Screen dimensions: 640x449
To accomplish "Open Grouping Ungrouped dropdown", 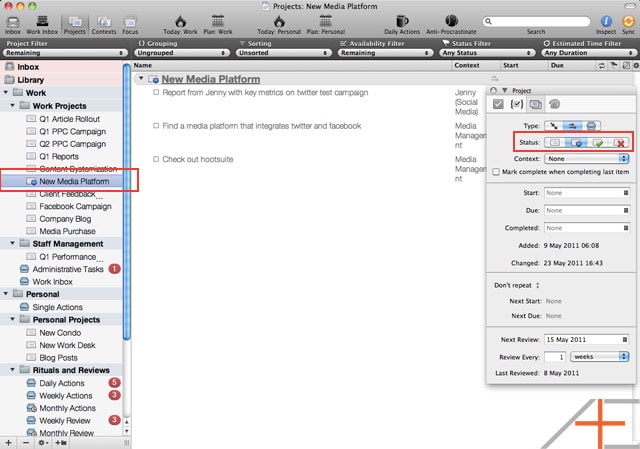I will click(181, 53).
